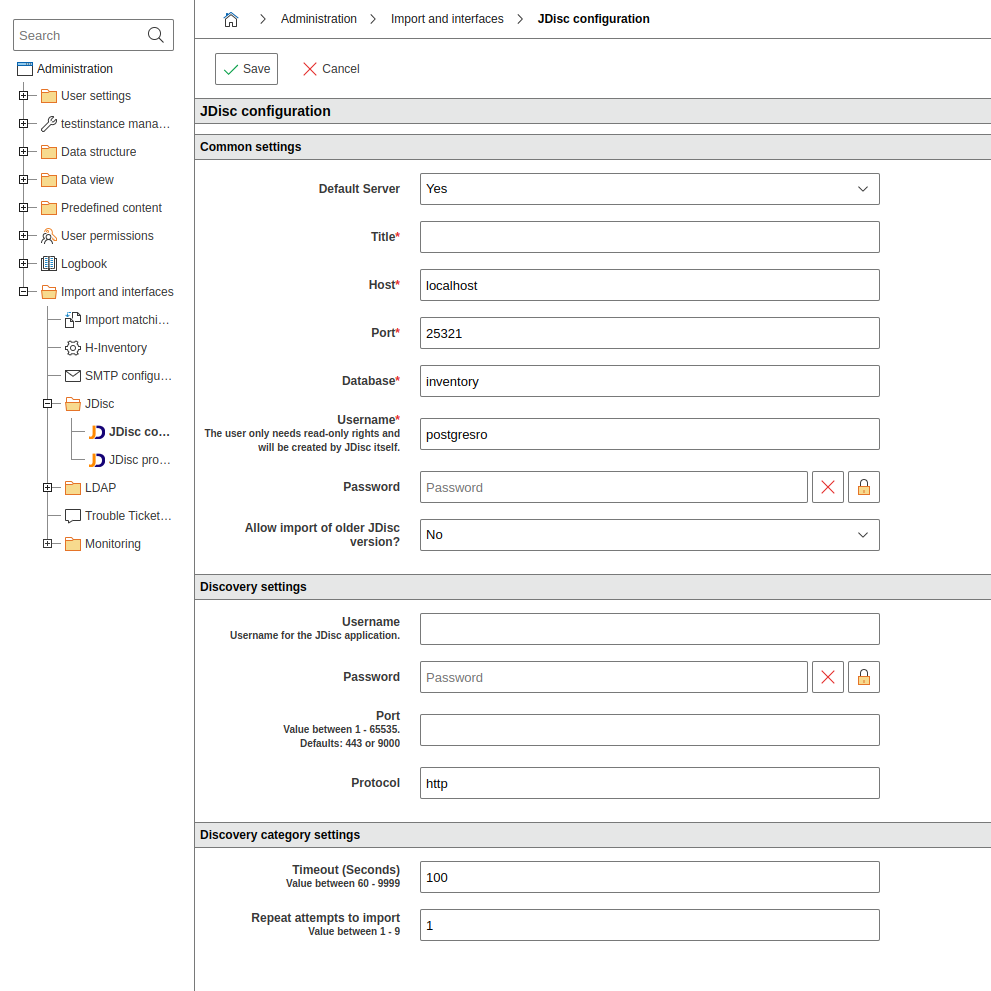This screenshot has width=991, height=991.
Task: Expand the Data structure tree node
Action: pos(23,152)
